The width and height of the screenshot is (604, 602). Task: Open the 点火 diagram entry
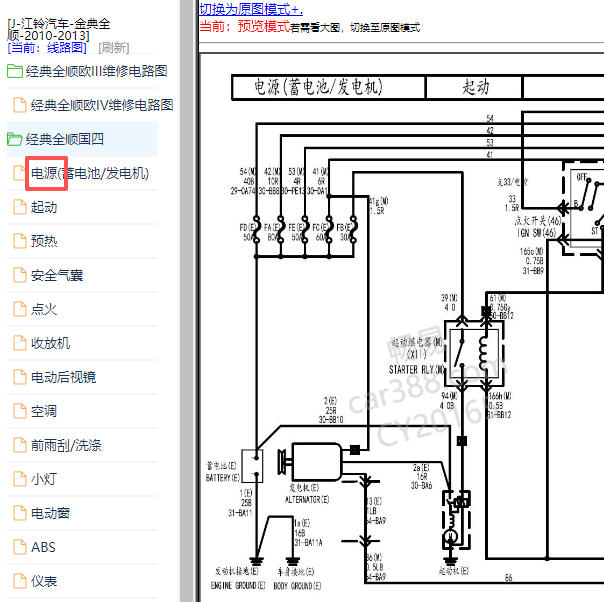pos(44,309)
